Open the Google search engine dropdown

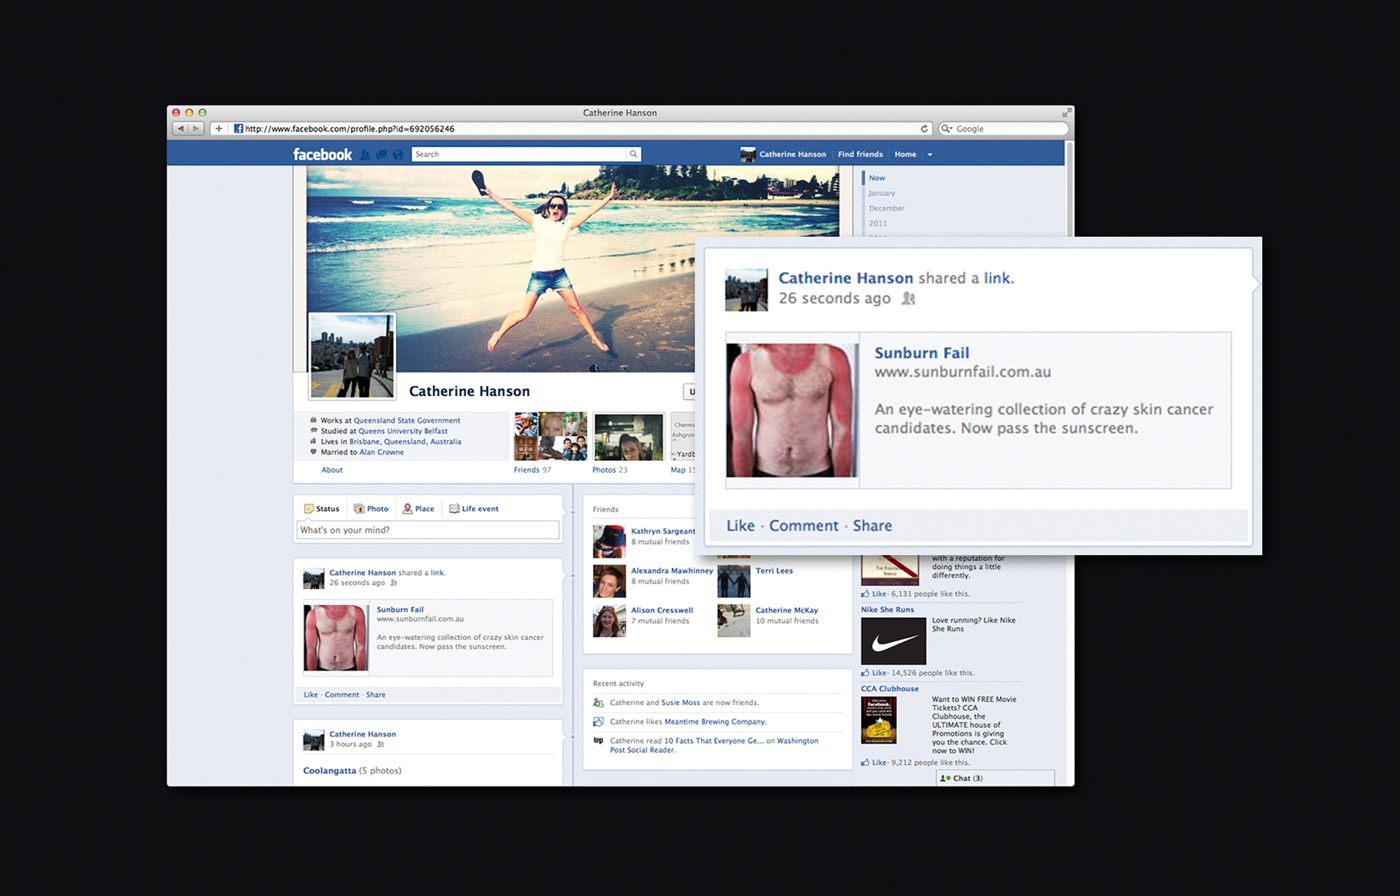point(946,129)
